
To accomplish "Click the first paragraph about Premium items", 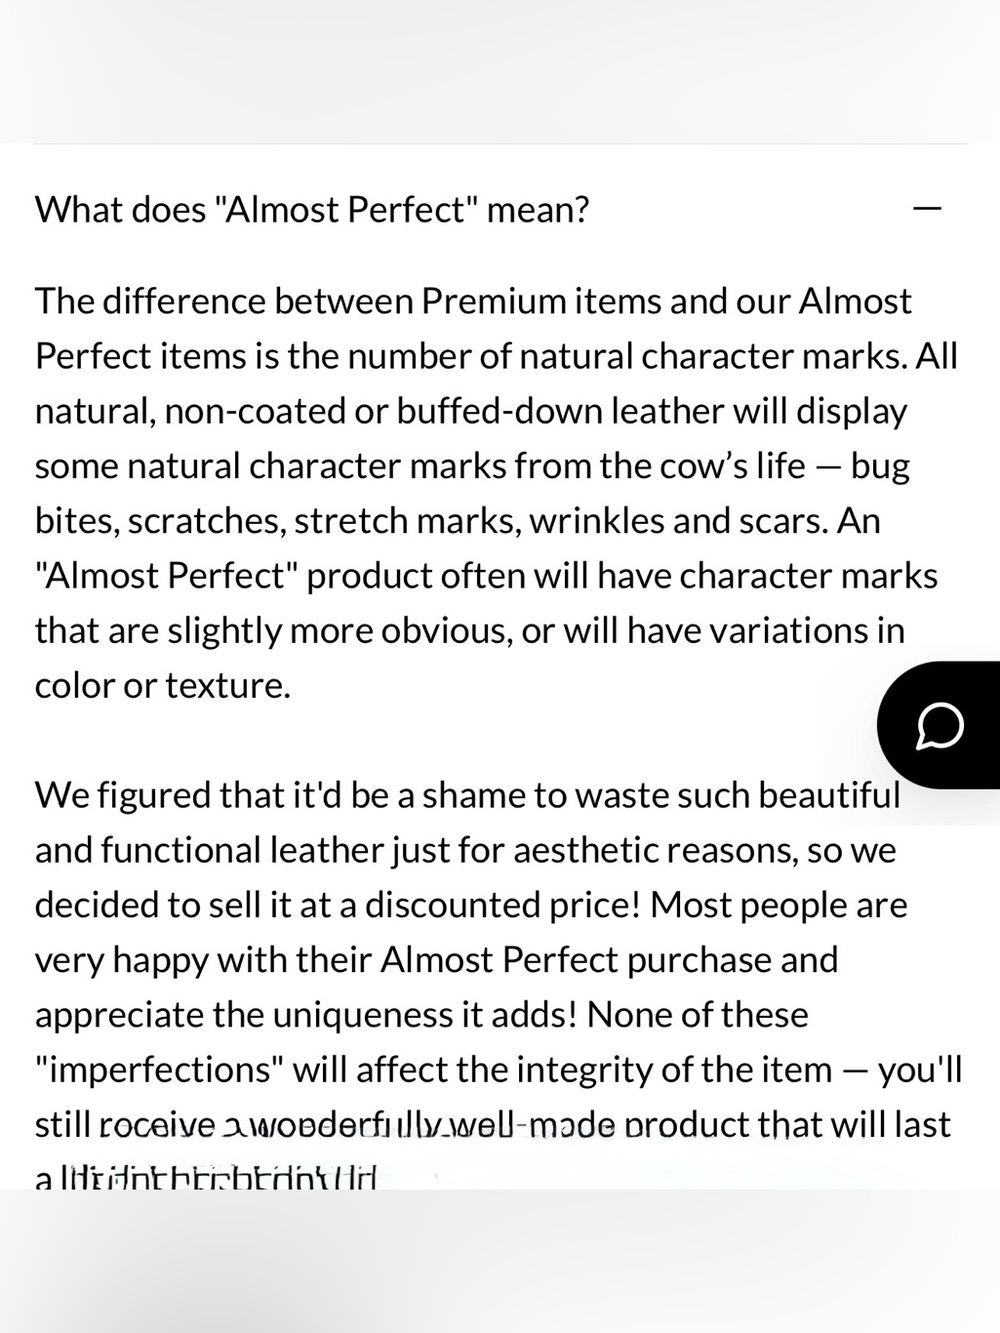I will [x=497, y=493].
